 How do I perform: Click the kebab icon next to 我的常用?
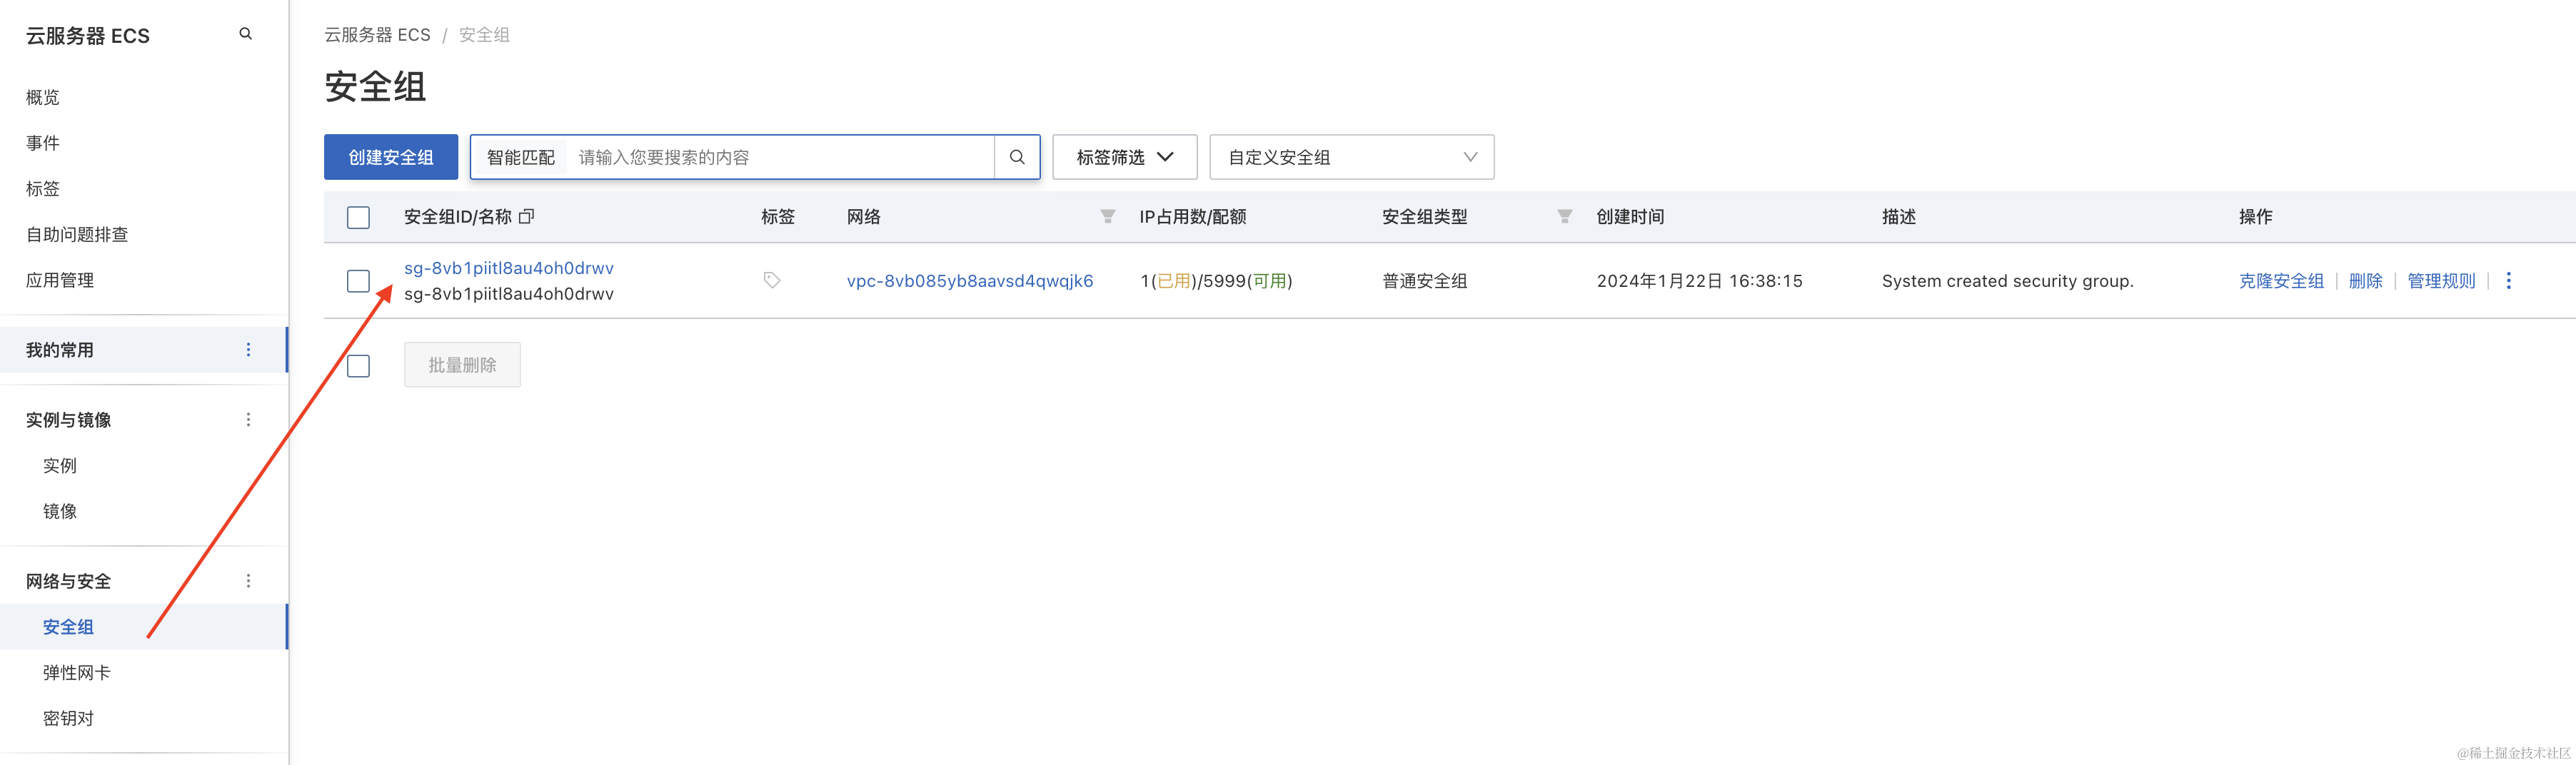(x=248, y=349)
